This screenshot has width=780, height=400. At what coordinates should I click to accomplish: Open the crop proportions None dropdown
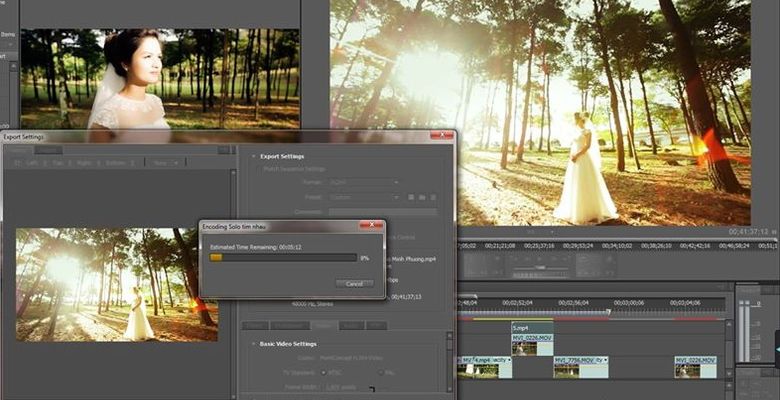[165, 163]
